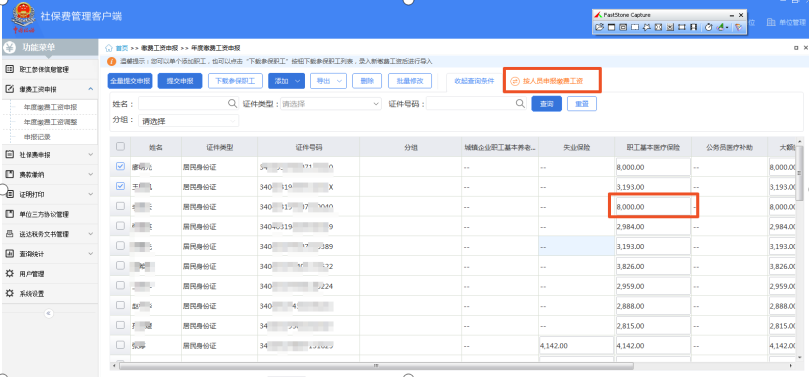Select FastStone Capture Fixed Region tool
Image resolution: width=809 pixels, height=377 pixels.
coord(682,27)
